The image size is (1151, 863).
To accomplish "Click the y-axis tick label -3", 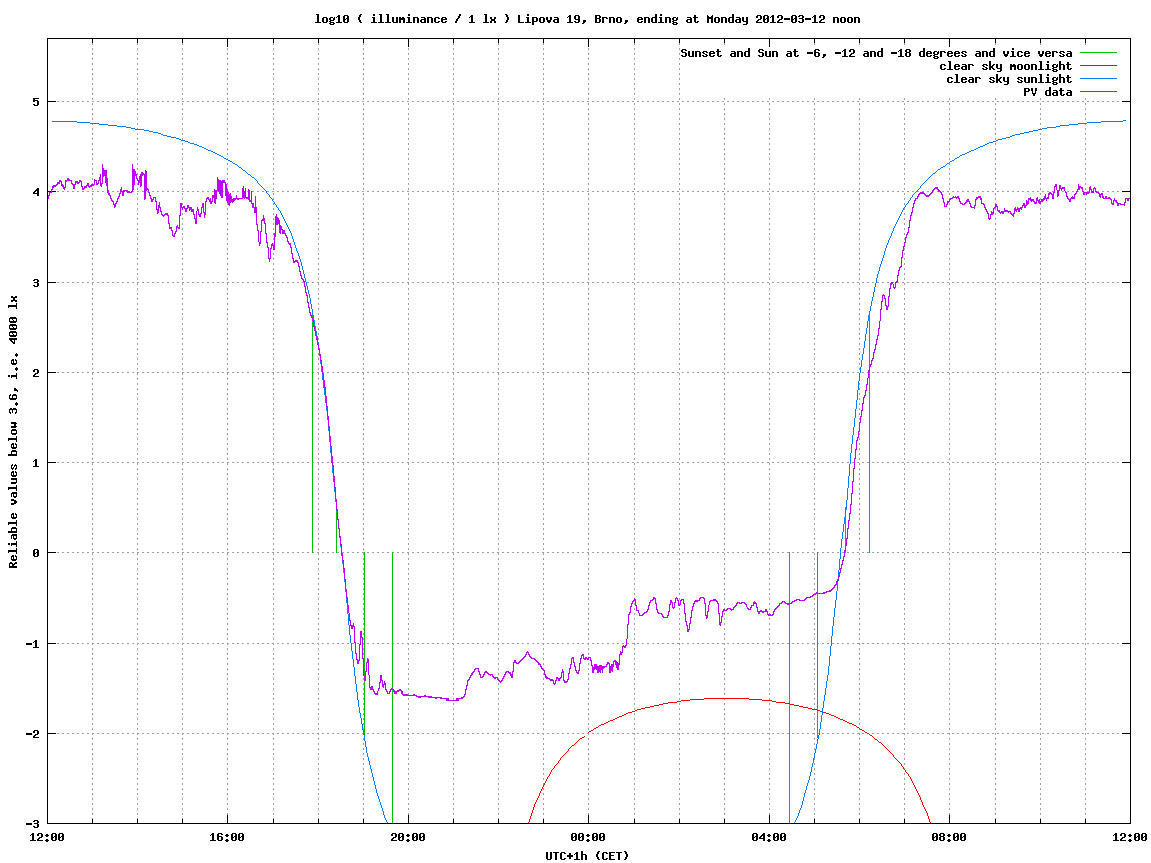I will click(x=32, y=824).
